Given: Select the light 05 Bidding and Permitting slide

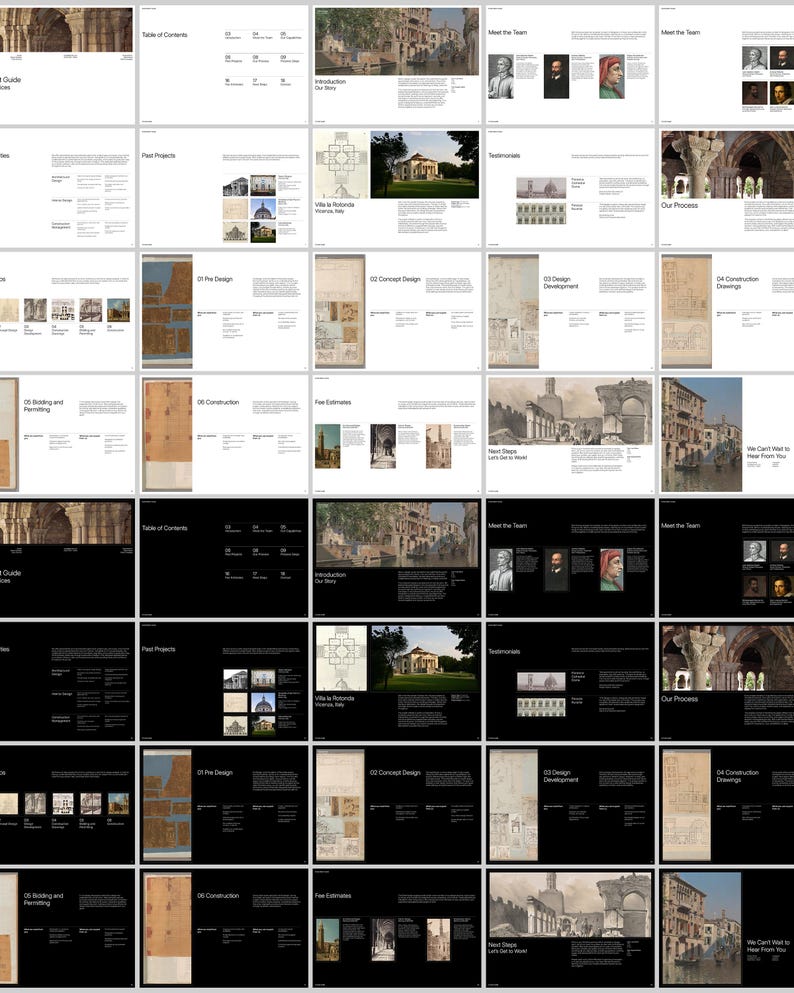Looking at the screenshot, I should (x=67, y=434).
